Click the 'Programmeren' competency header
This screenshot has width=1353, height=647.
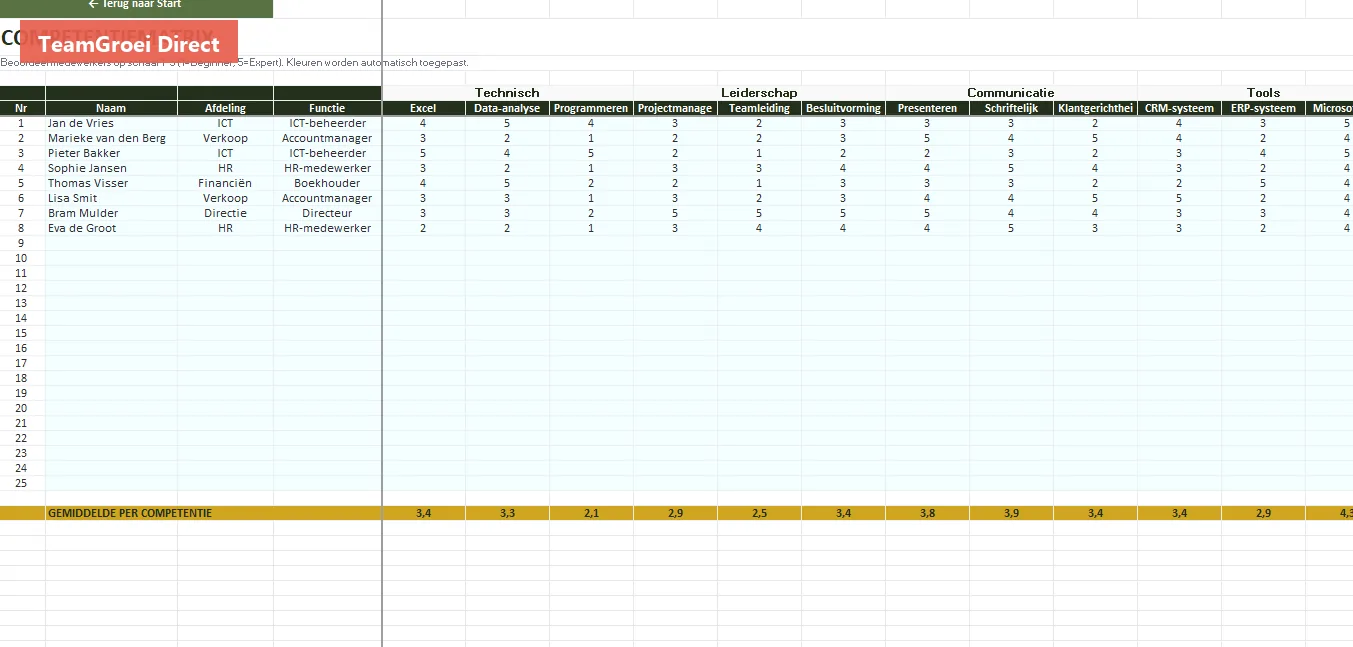(591, 108)
